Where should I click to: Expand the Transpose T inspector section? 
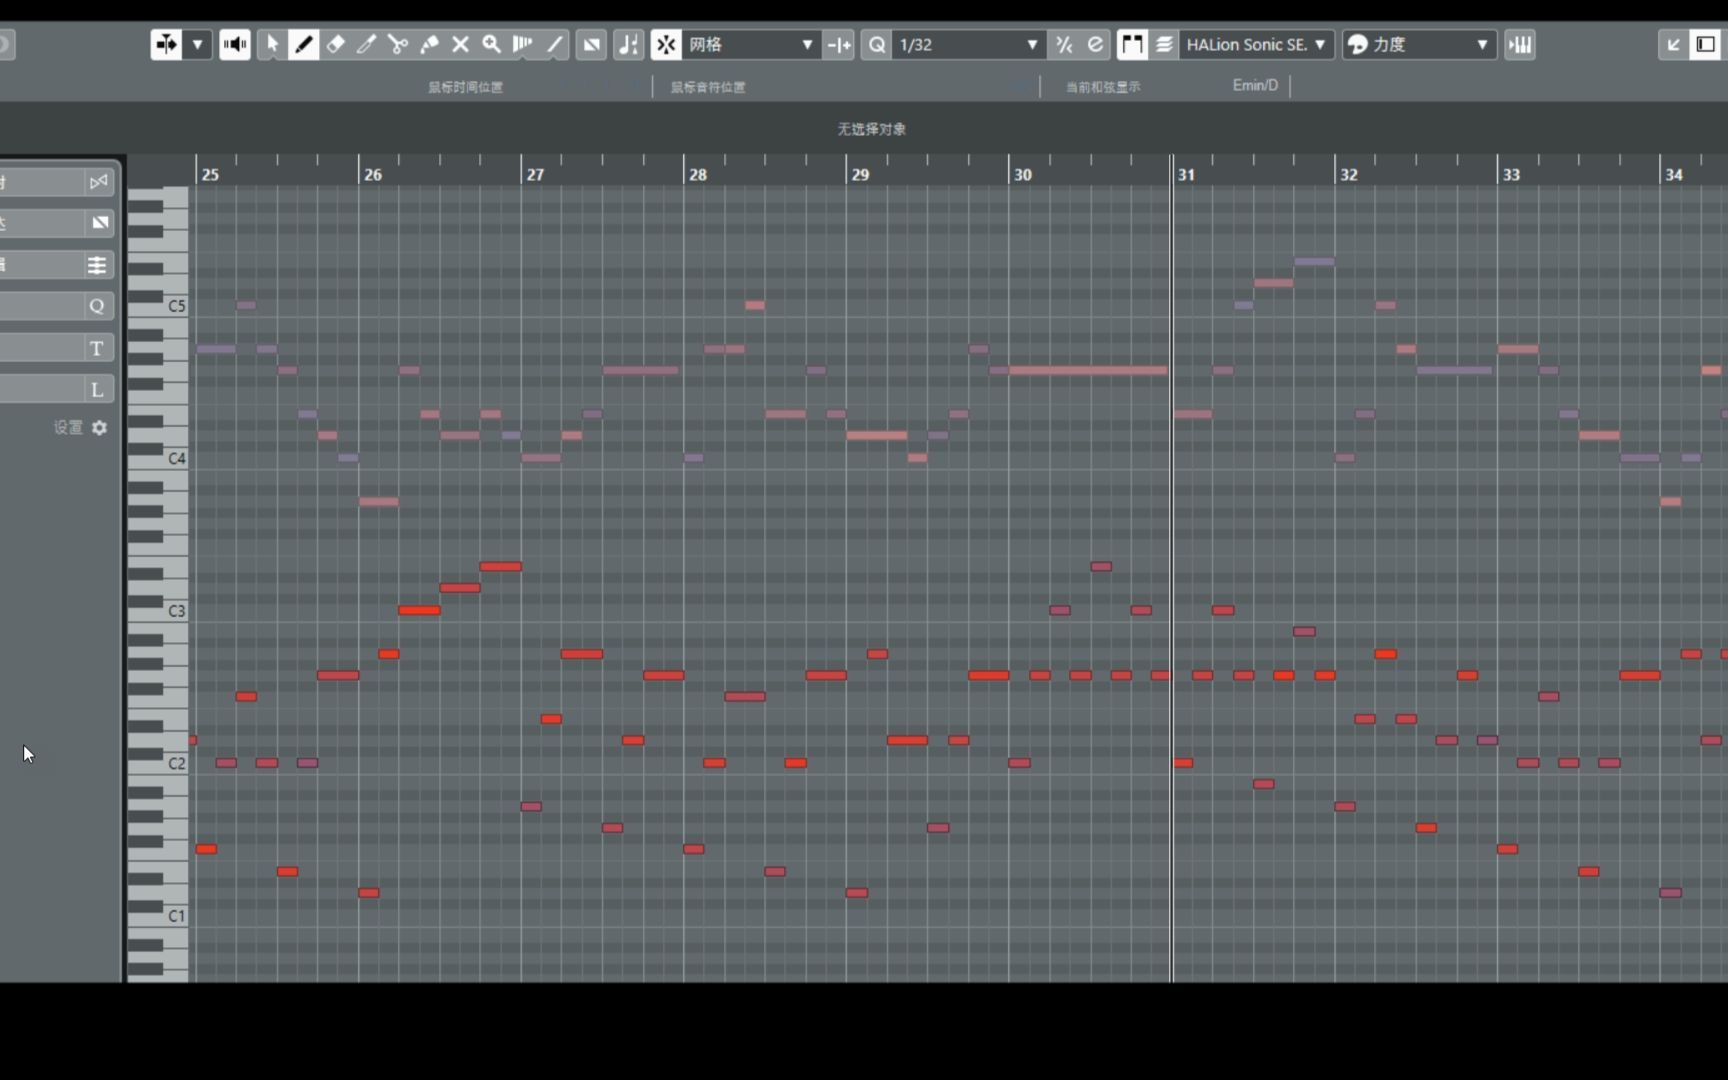click(x=97, y=348)
